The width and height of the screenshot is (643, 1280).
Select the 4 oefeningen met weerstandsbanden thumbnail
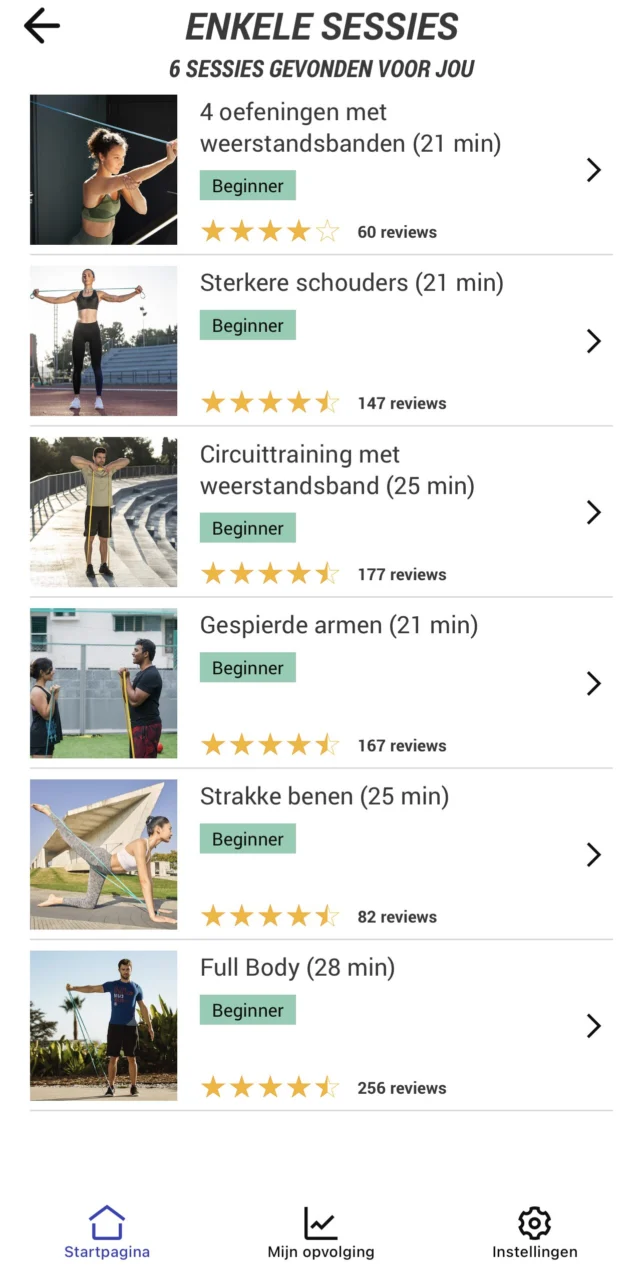click(103, 170)
